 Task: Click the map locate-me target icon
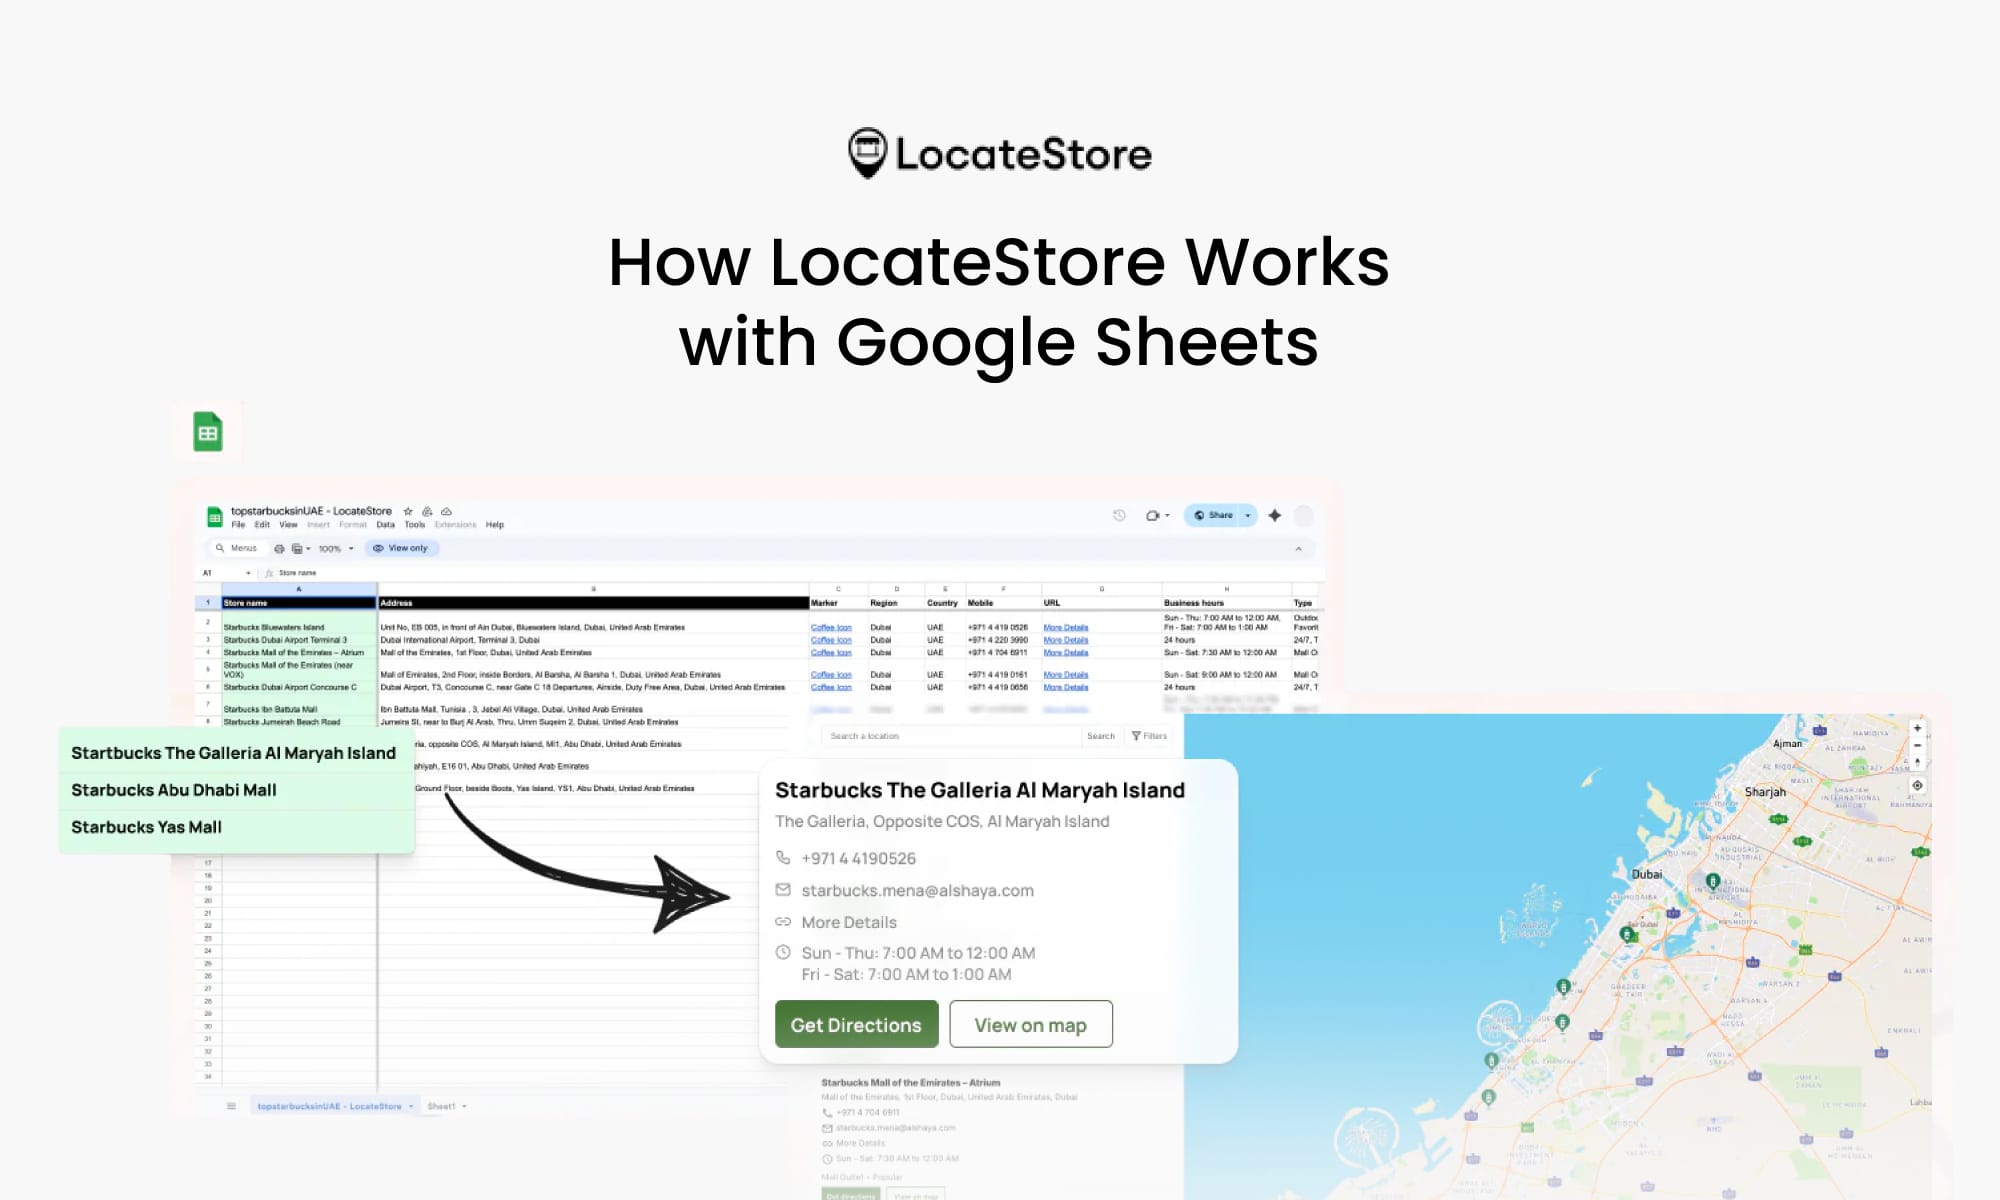[1917, 786]
